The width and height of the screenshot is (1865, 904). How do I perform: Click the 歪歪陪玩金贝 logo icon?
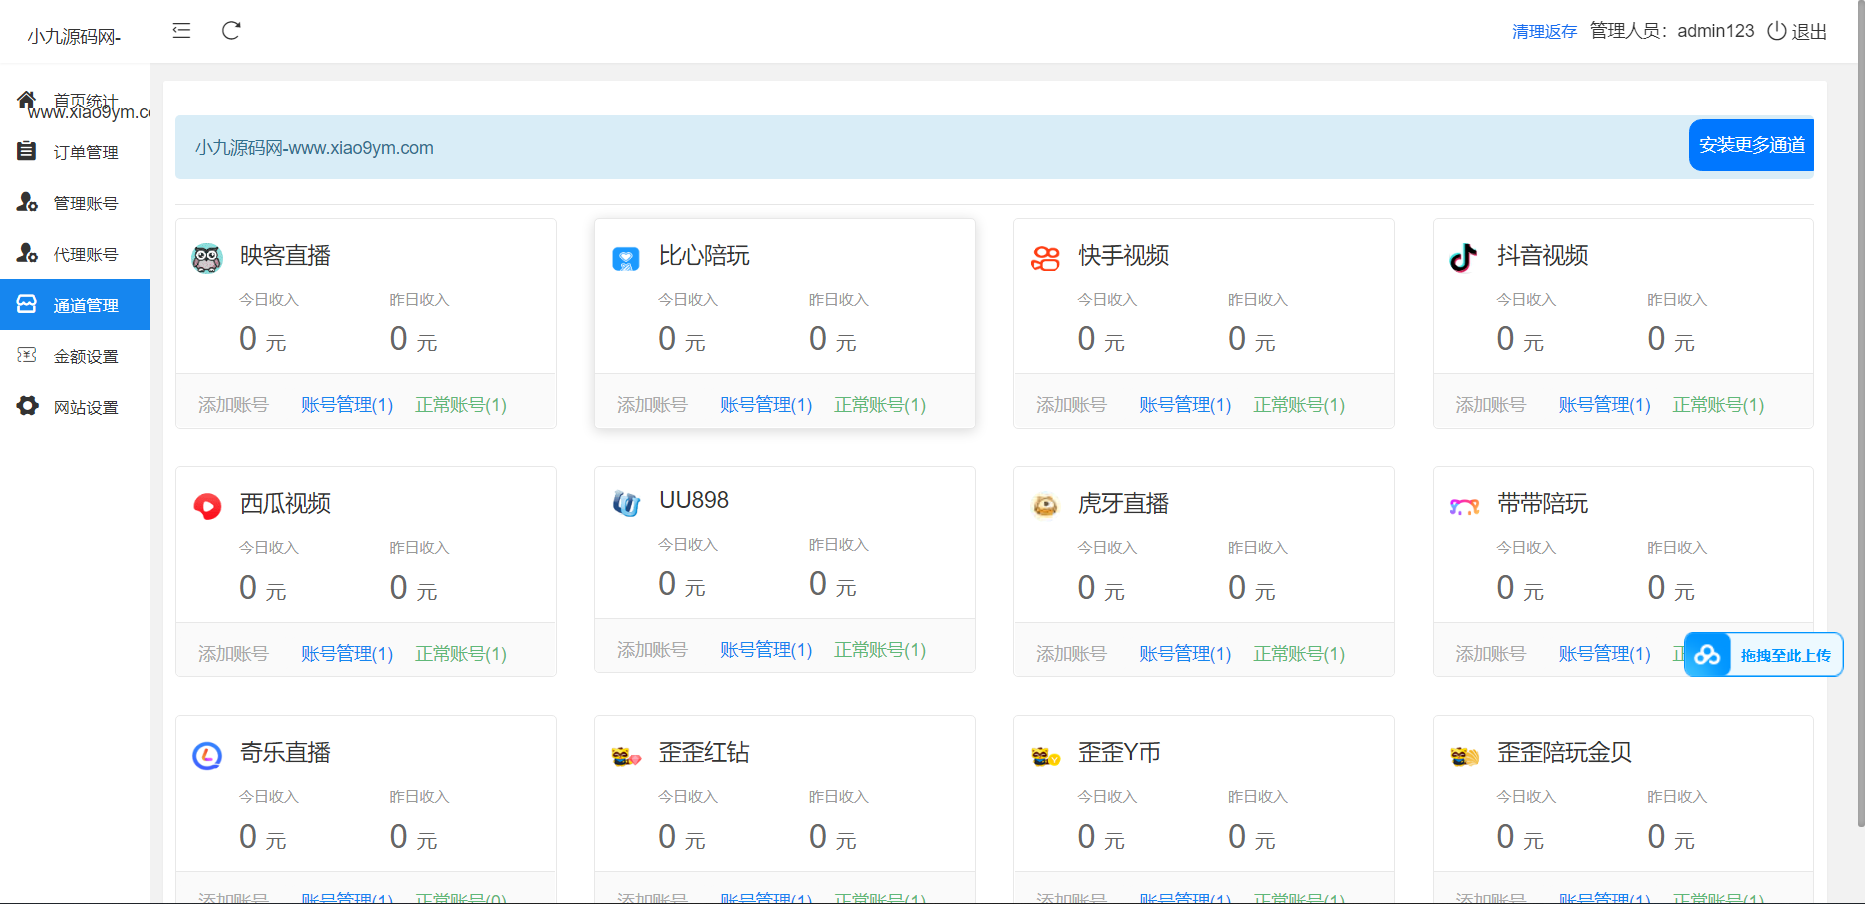[x=1464, y=757]
